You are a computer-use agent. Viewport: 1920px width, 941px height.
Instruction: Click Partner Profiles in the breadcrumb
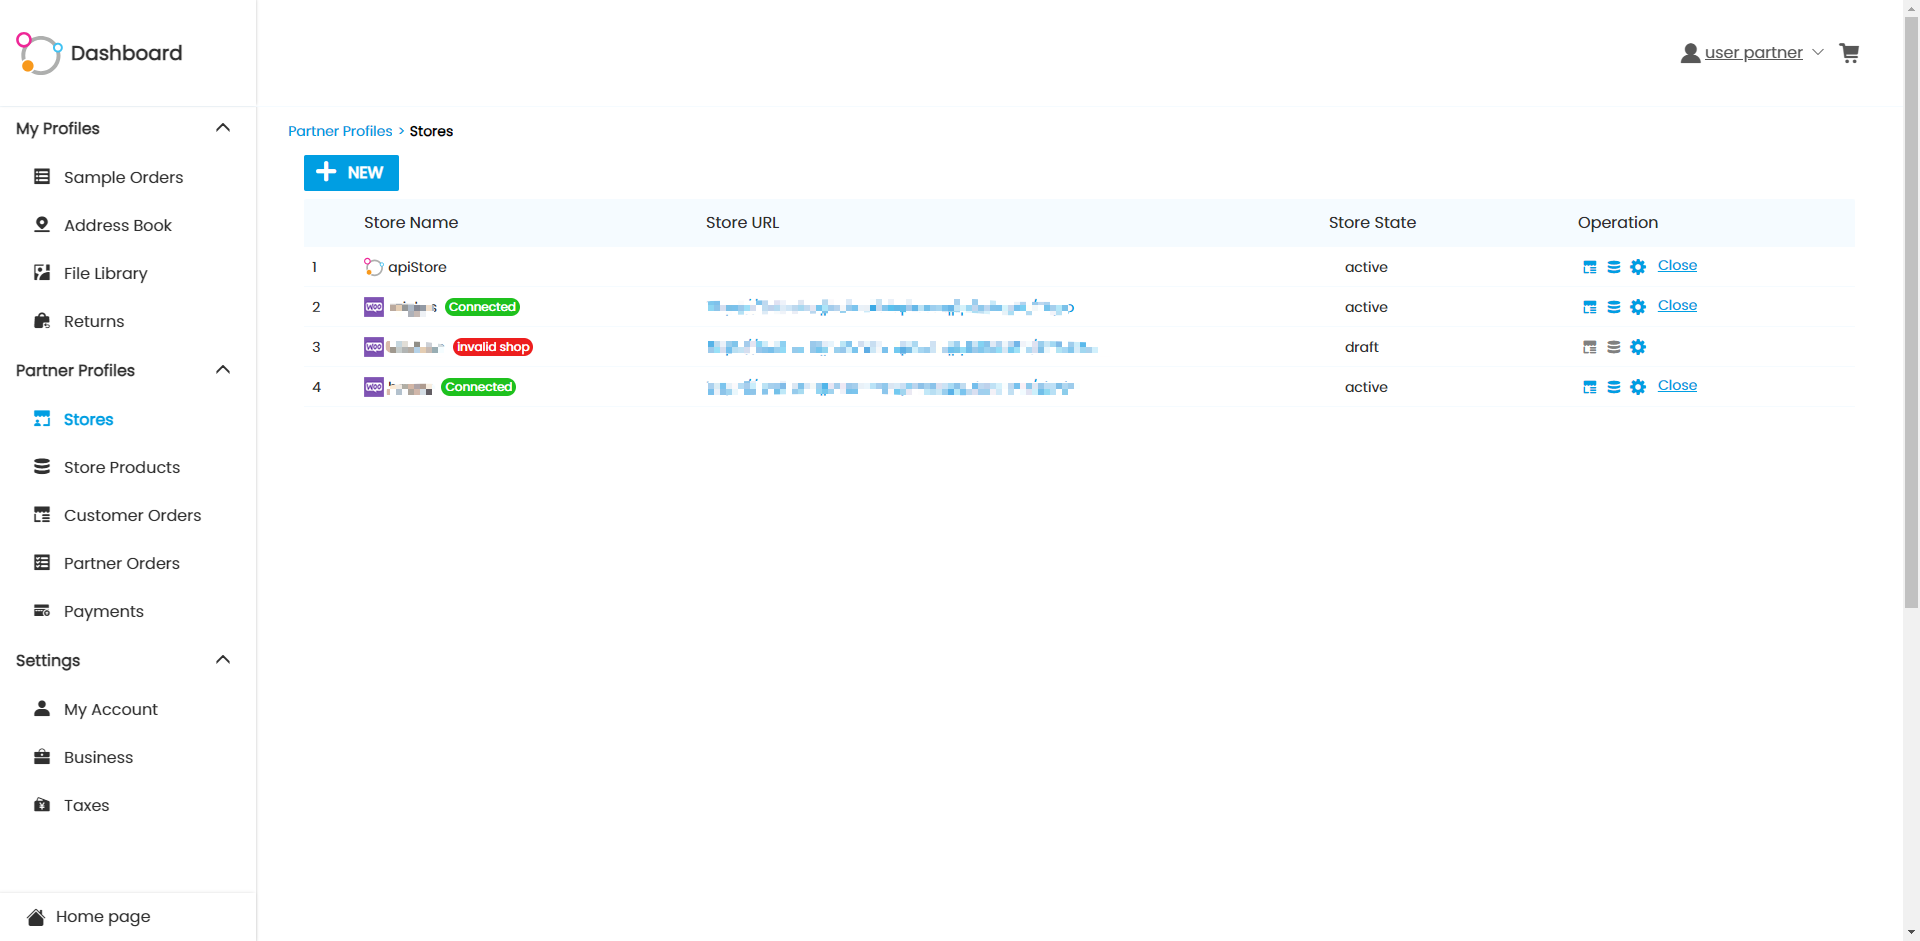click(x=339, y=131)
